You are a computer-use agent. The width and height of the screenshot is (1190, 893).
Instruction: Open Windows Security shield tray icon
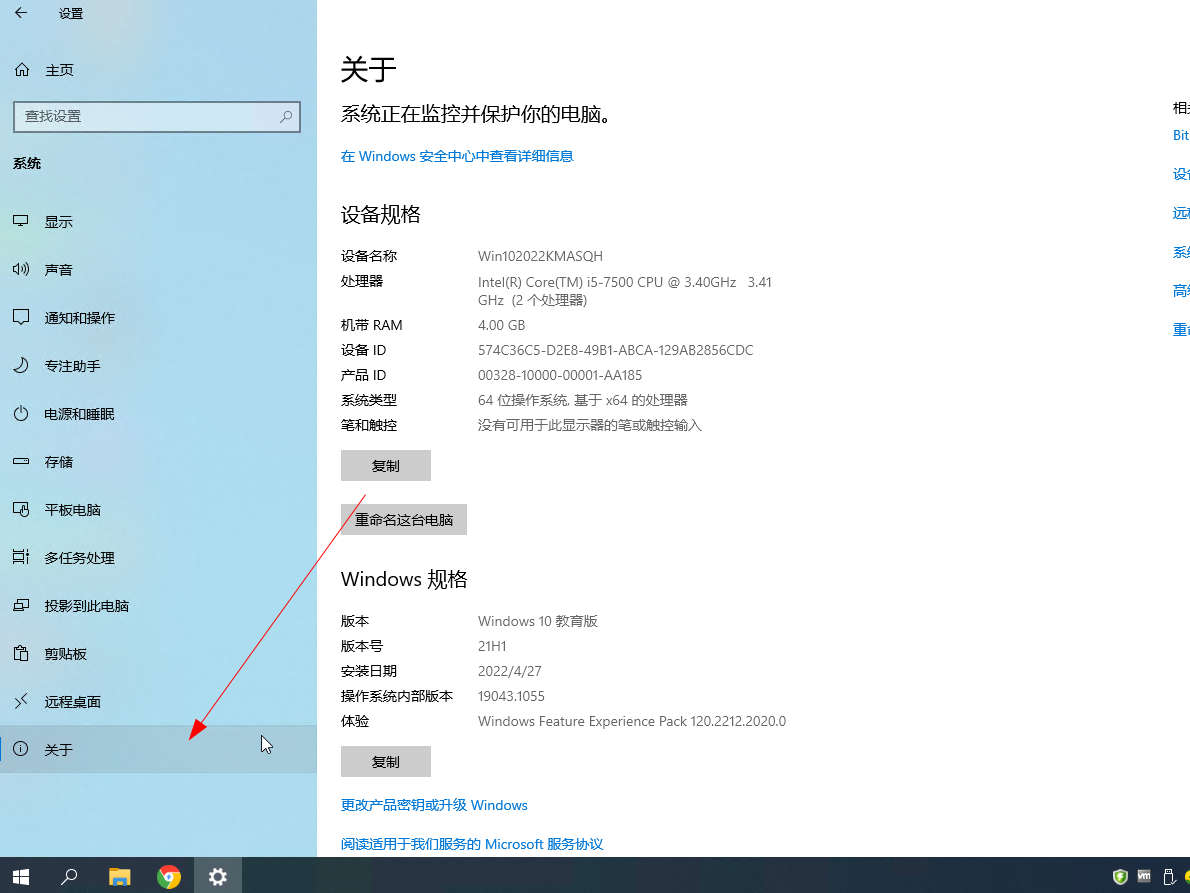point(1119,877)
